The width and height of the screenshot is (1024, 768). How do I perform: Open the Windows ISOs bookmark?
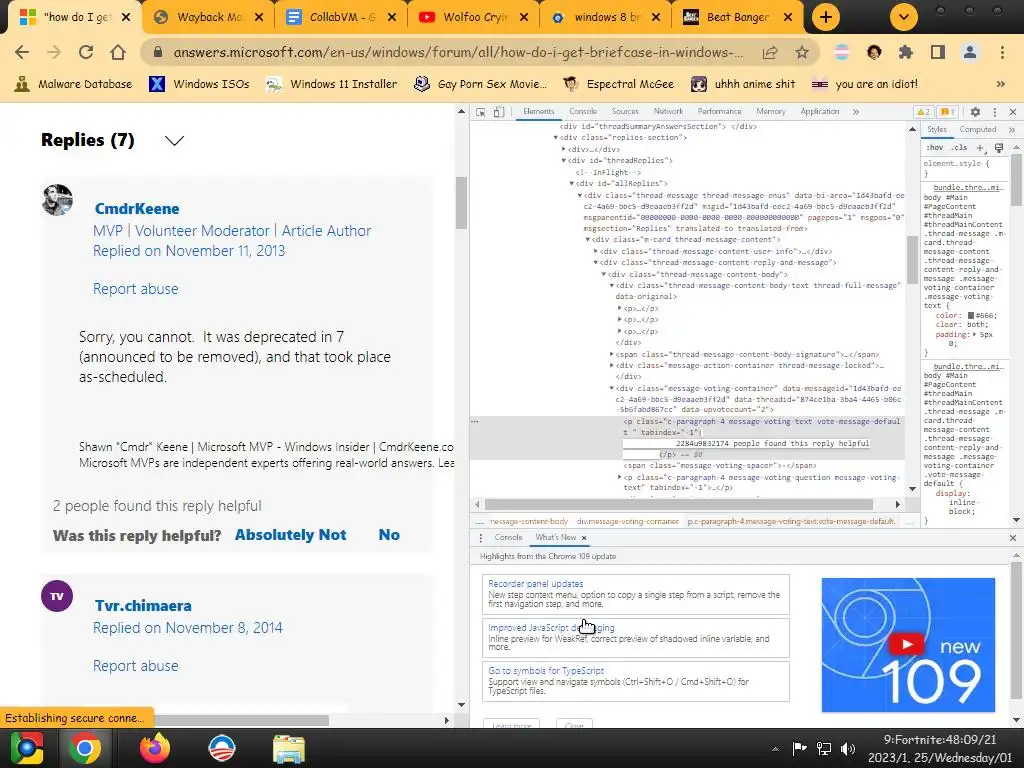[x=199, y=84]
